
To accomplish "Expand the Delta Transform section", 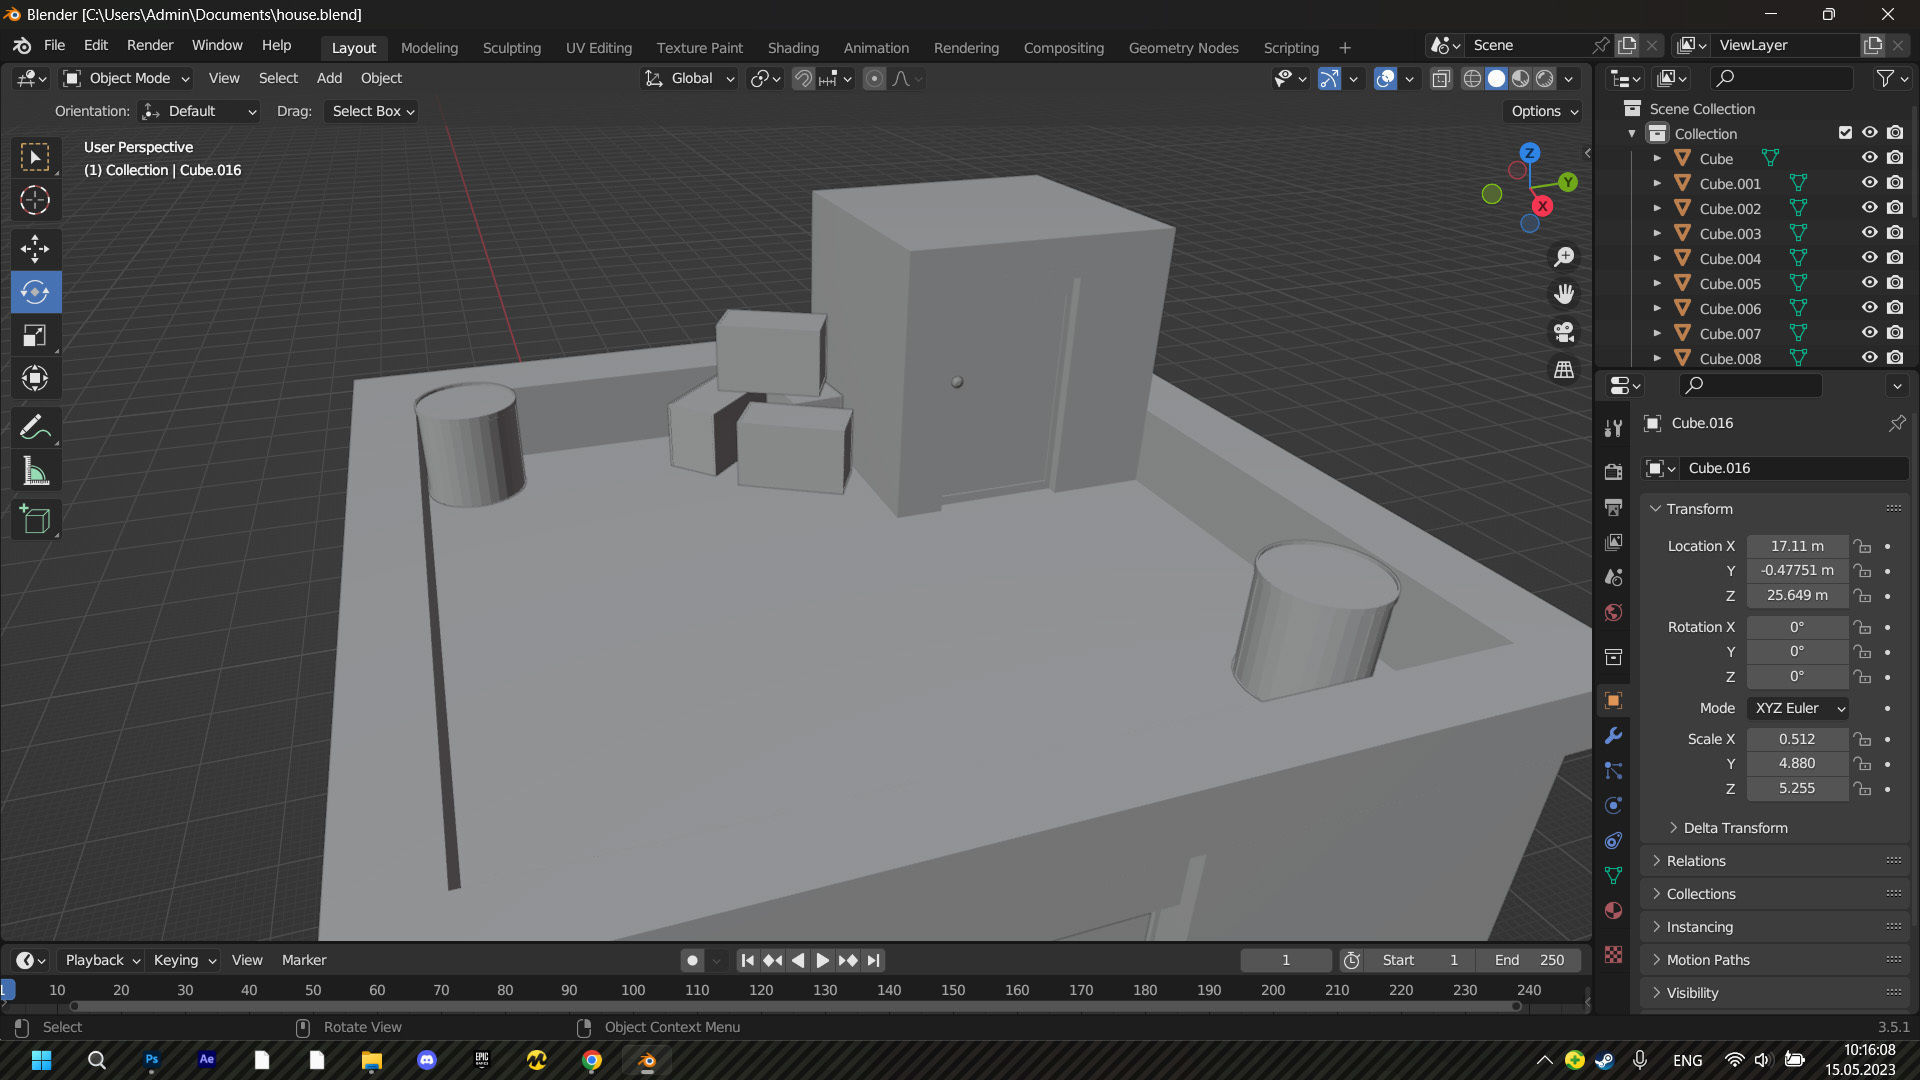I will (x=1731, y=827).
